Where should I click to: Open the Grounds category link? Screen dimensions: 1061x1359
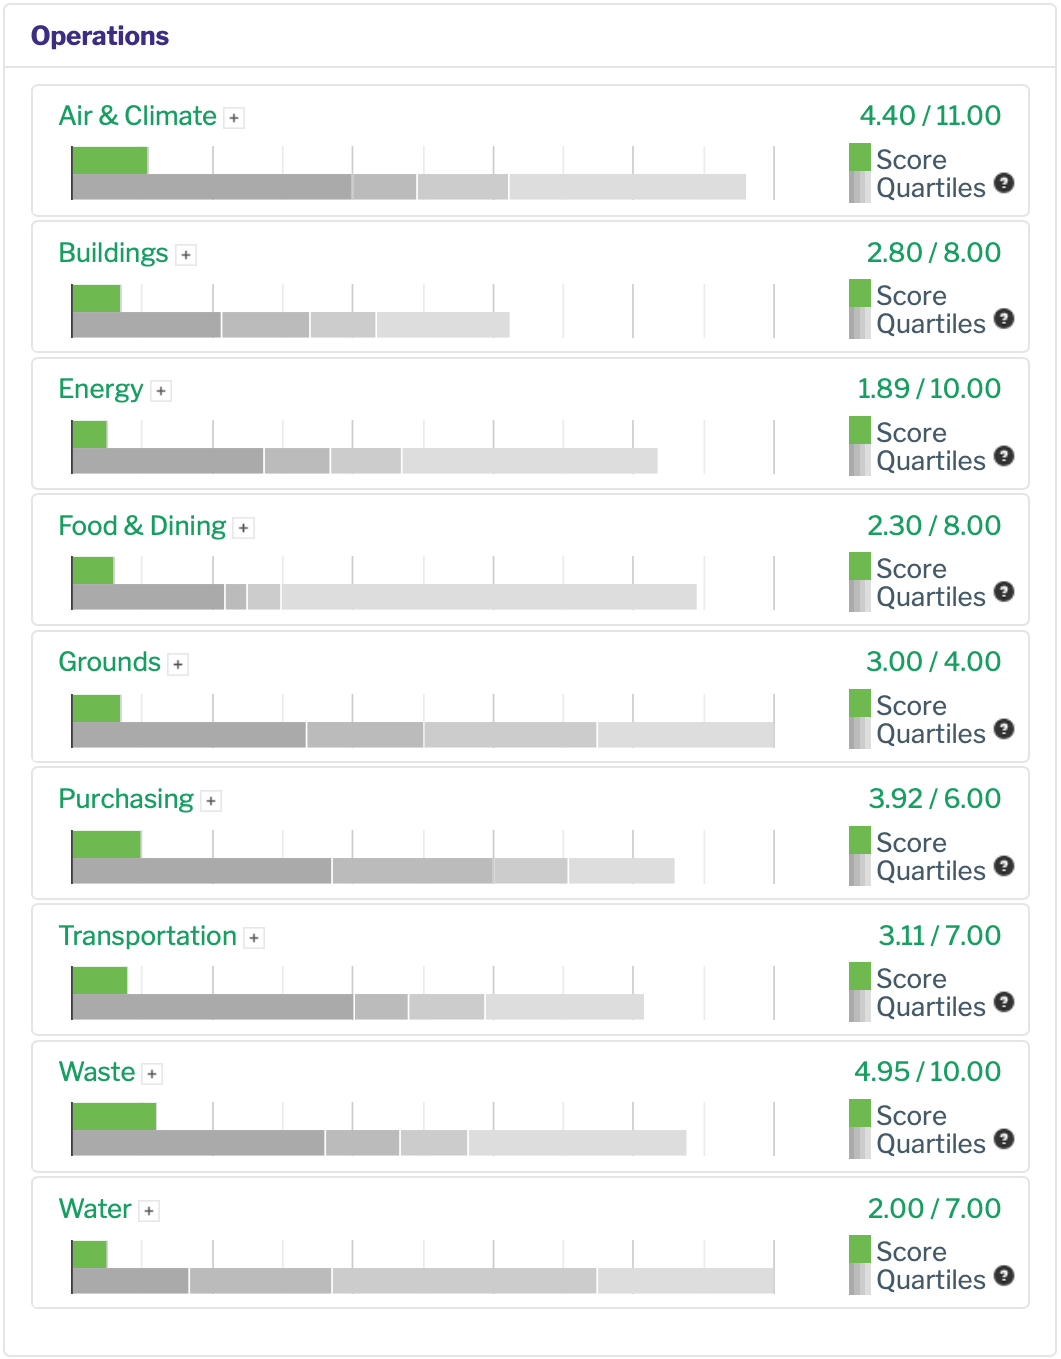pos(109,662)
